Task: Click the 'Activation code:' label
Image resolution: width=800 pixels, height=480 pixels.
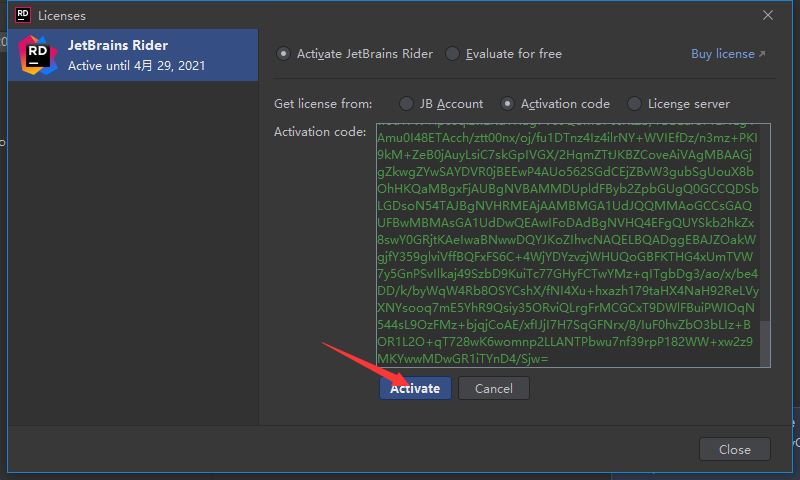Action: click(320, 132)
